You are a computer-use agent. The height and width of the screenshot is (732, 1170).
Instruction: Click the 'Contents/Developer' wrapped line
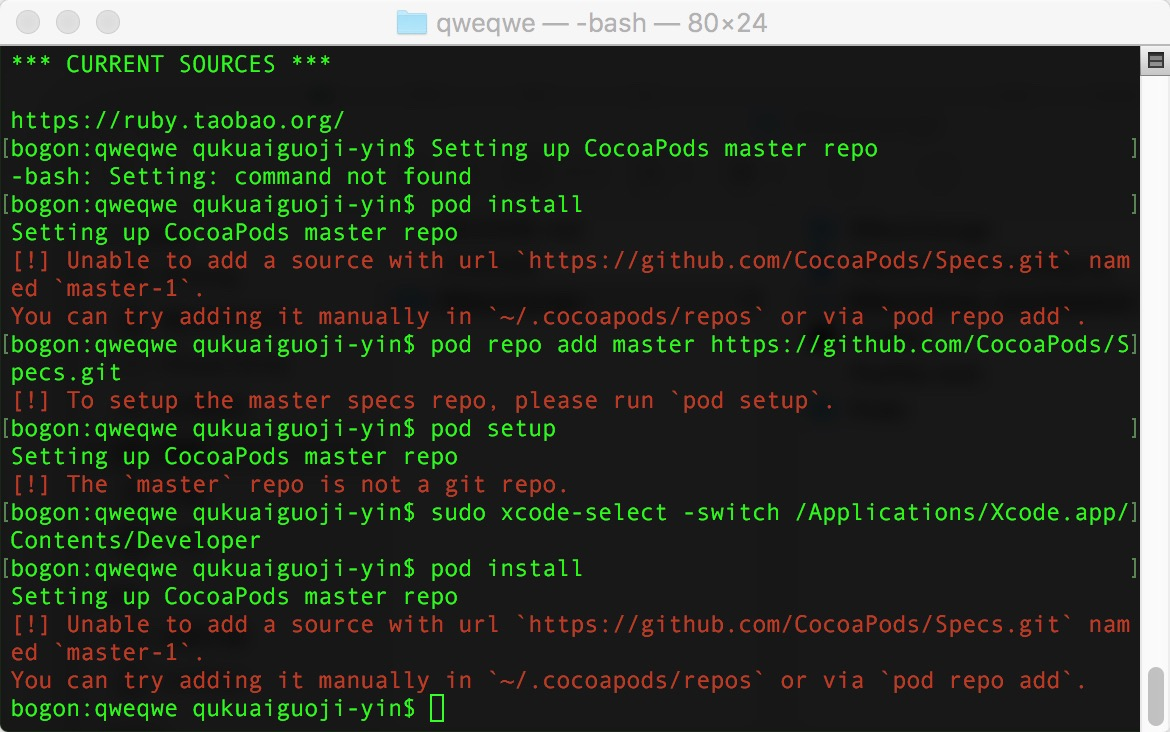click(136, 540)
